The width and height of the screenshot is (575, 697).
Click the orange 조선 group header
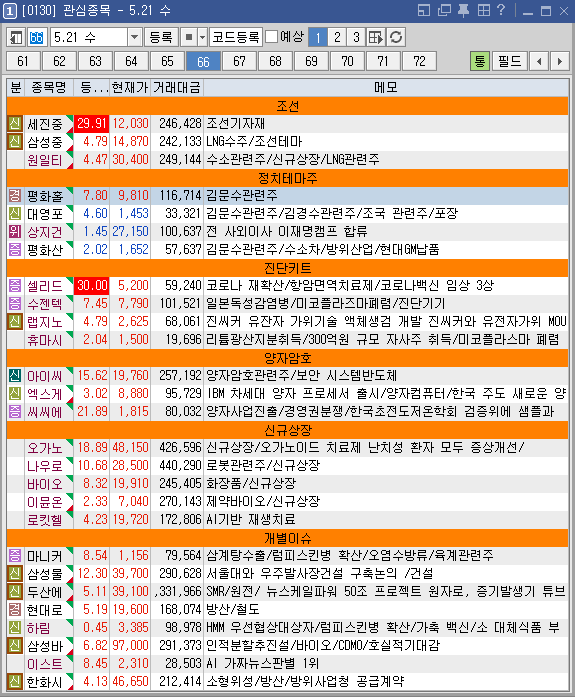point(288,106)
